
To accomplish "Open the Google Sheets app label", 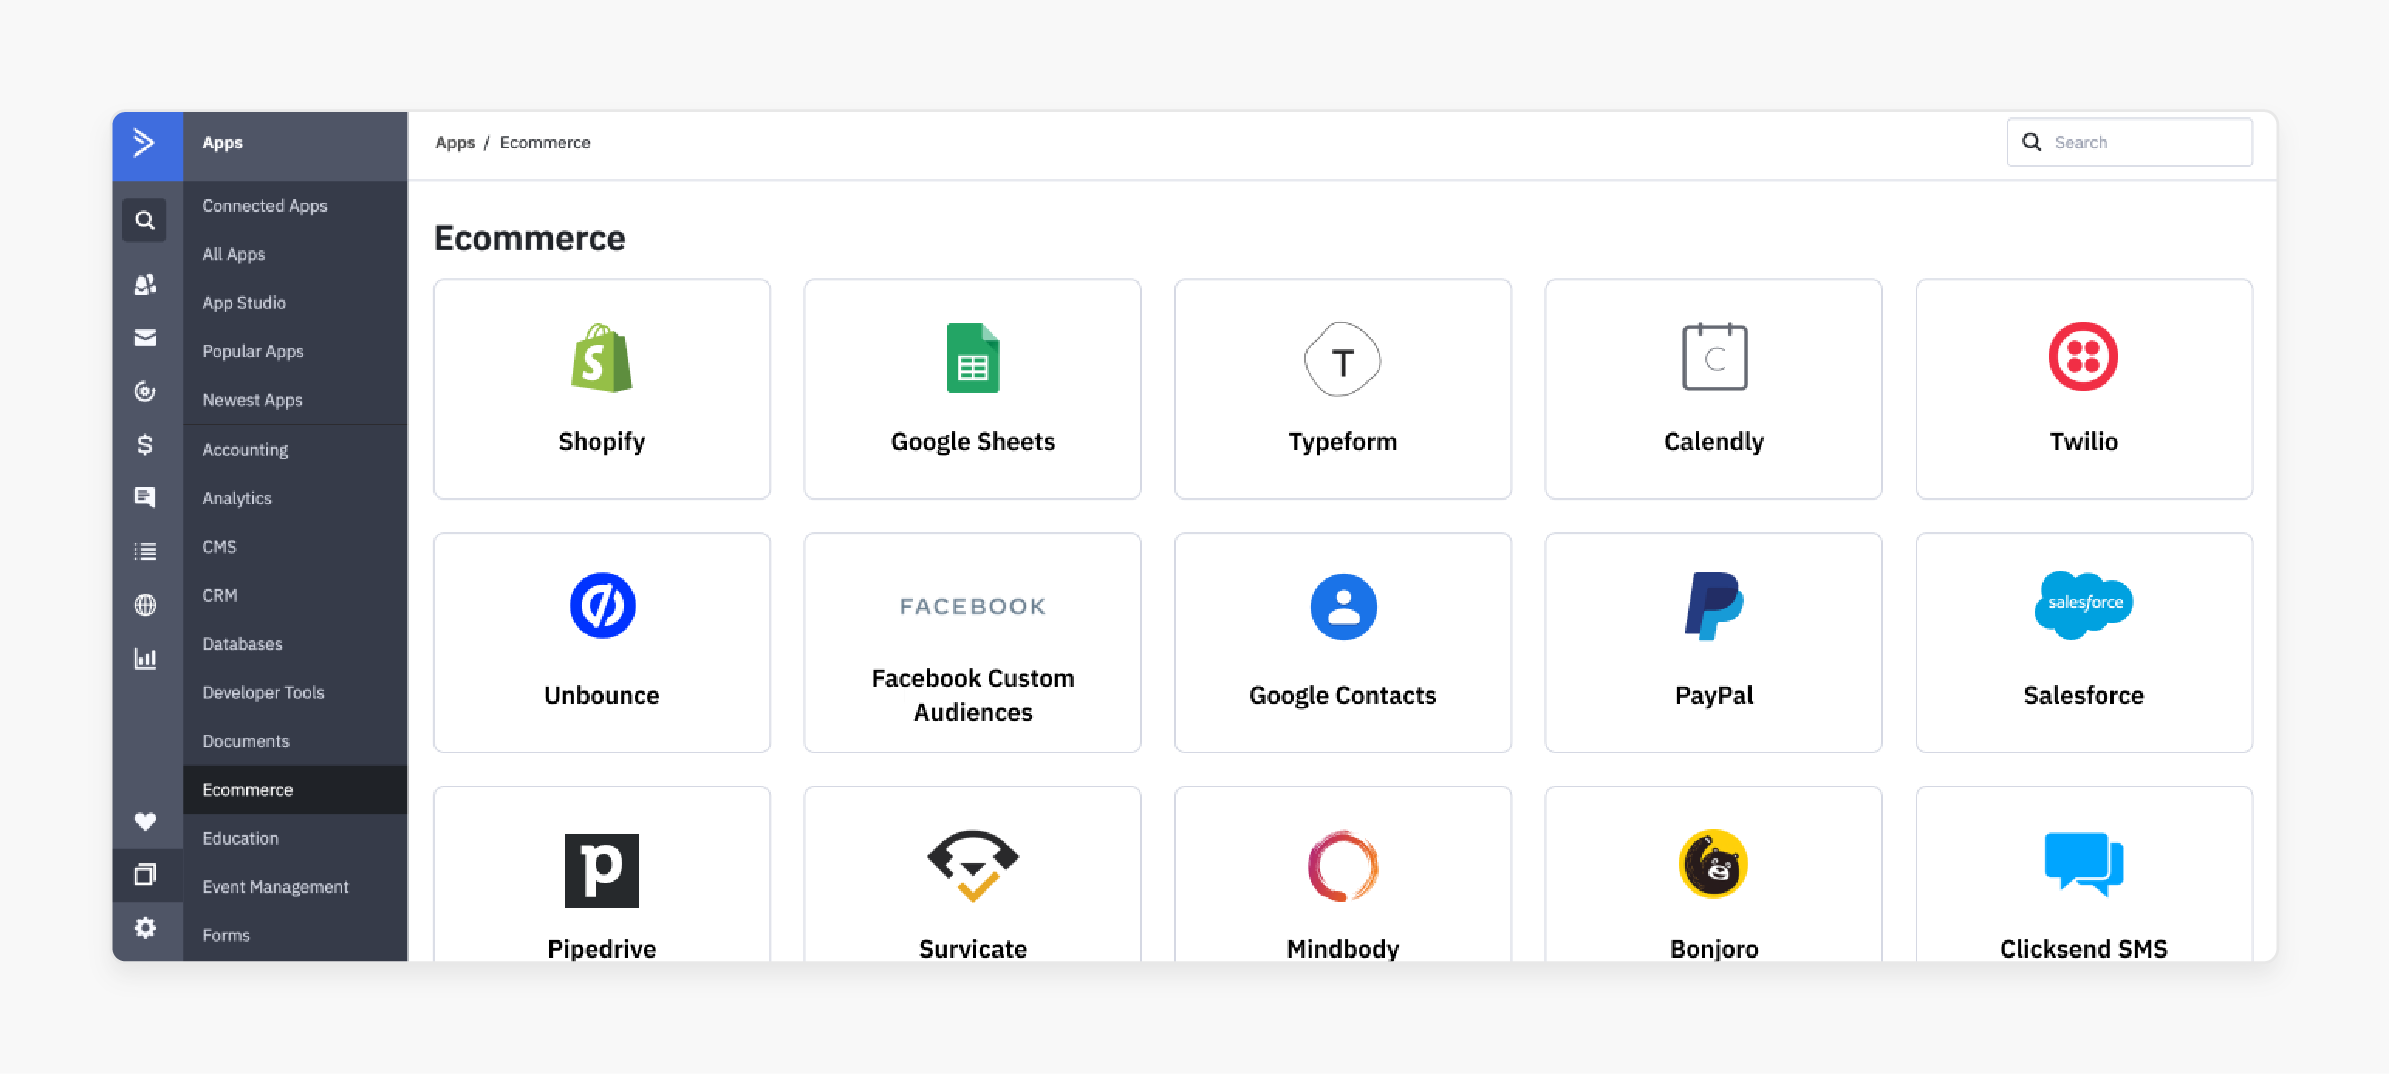I will pos(973,442).
